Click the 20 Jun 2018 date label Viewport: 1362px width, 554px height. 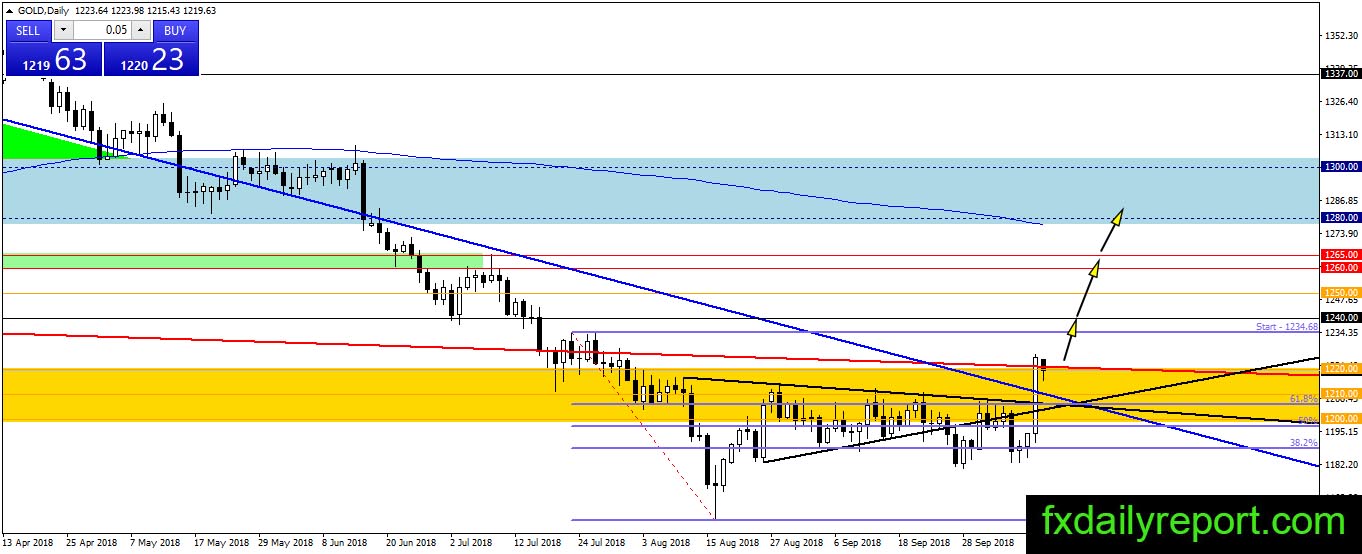413,542
